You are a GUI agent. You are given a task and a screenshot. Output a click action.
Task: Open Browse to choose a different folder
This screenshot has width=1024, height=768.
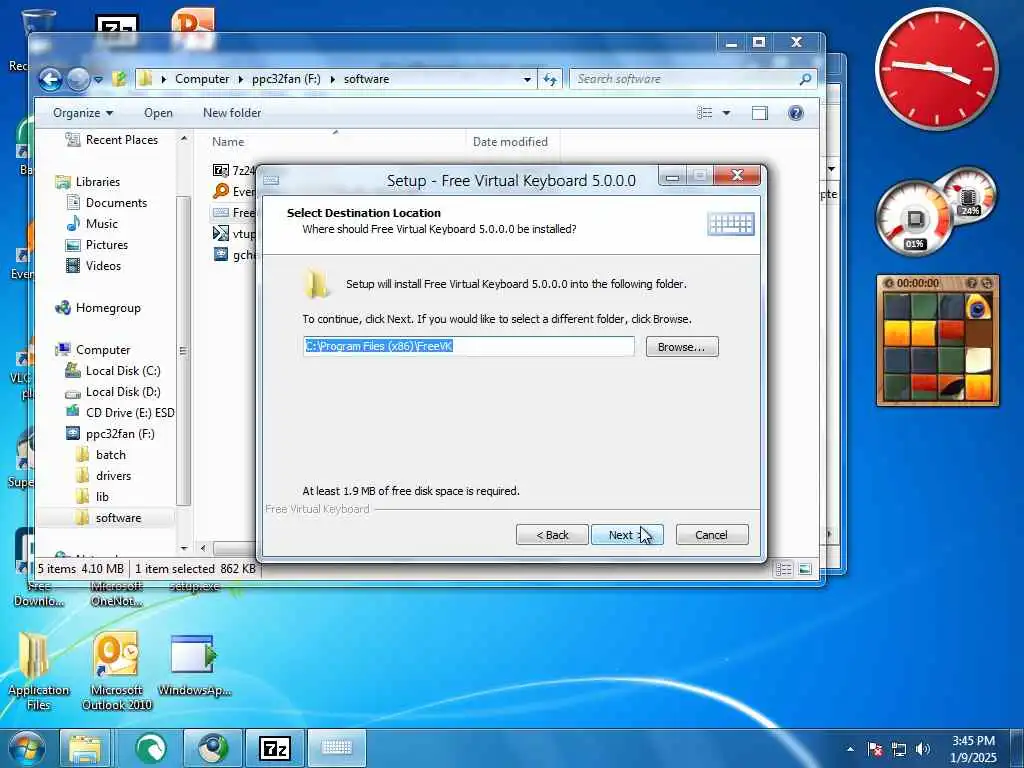click(x=682, y=347)
